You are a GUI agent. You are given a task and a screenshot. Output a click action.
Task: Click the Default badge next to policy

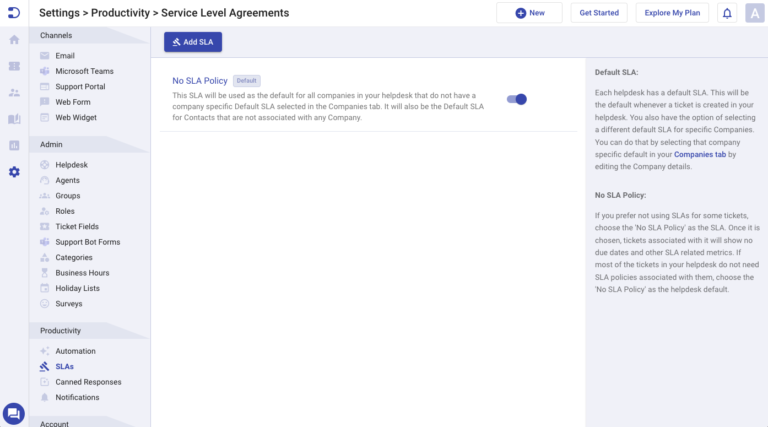[246, 81]
